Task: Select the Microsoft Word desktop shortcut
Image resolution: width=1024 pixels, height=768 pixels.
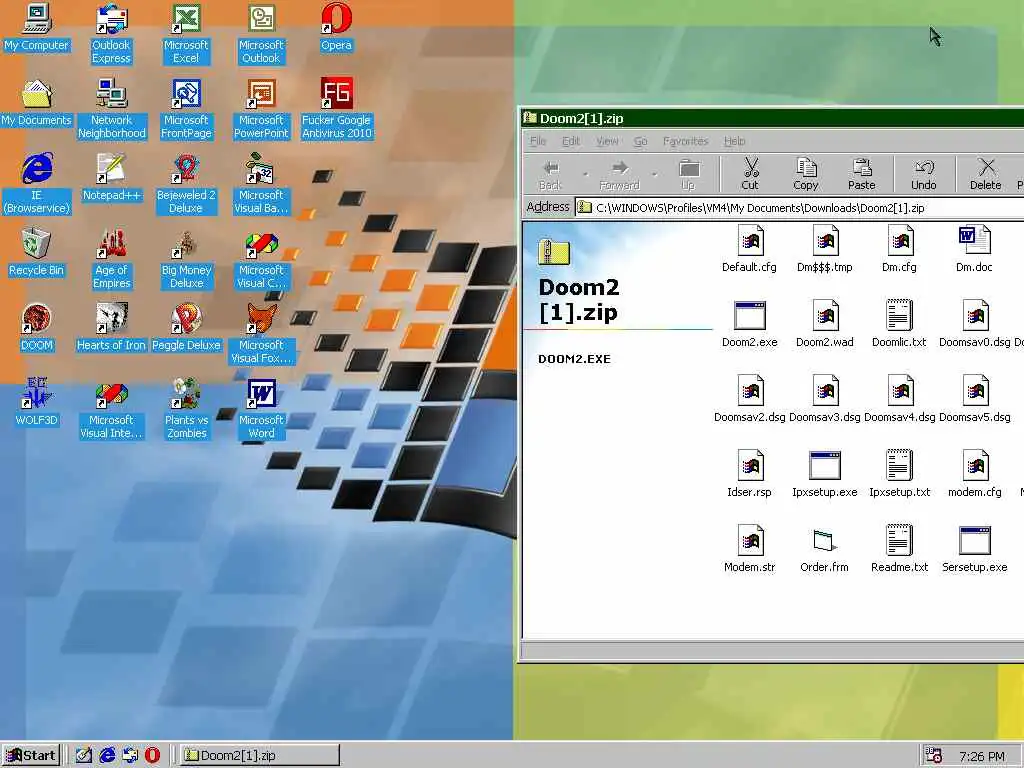Action: [x=261, y=408]
